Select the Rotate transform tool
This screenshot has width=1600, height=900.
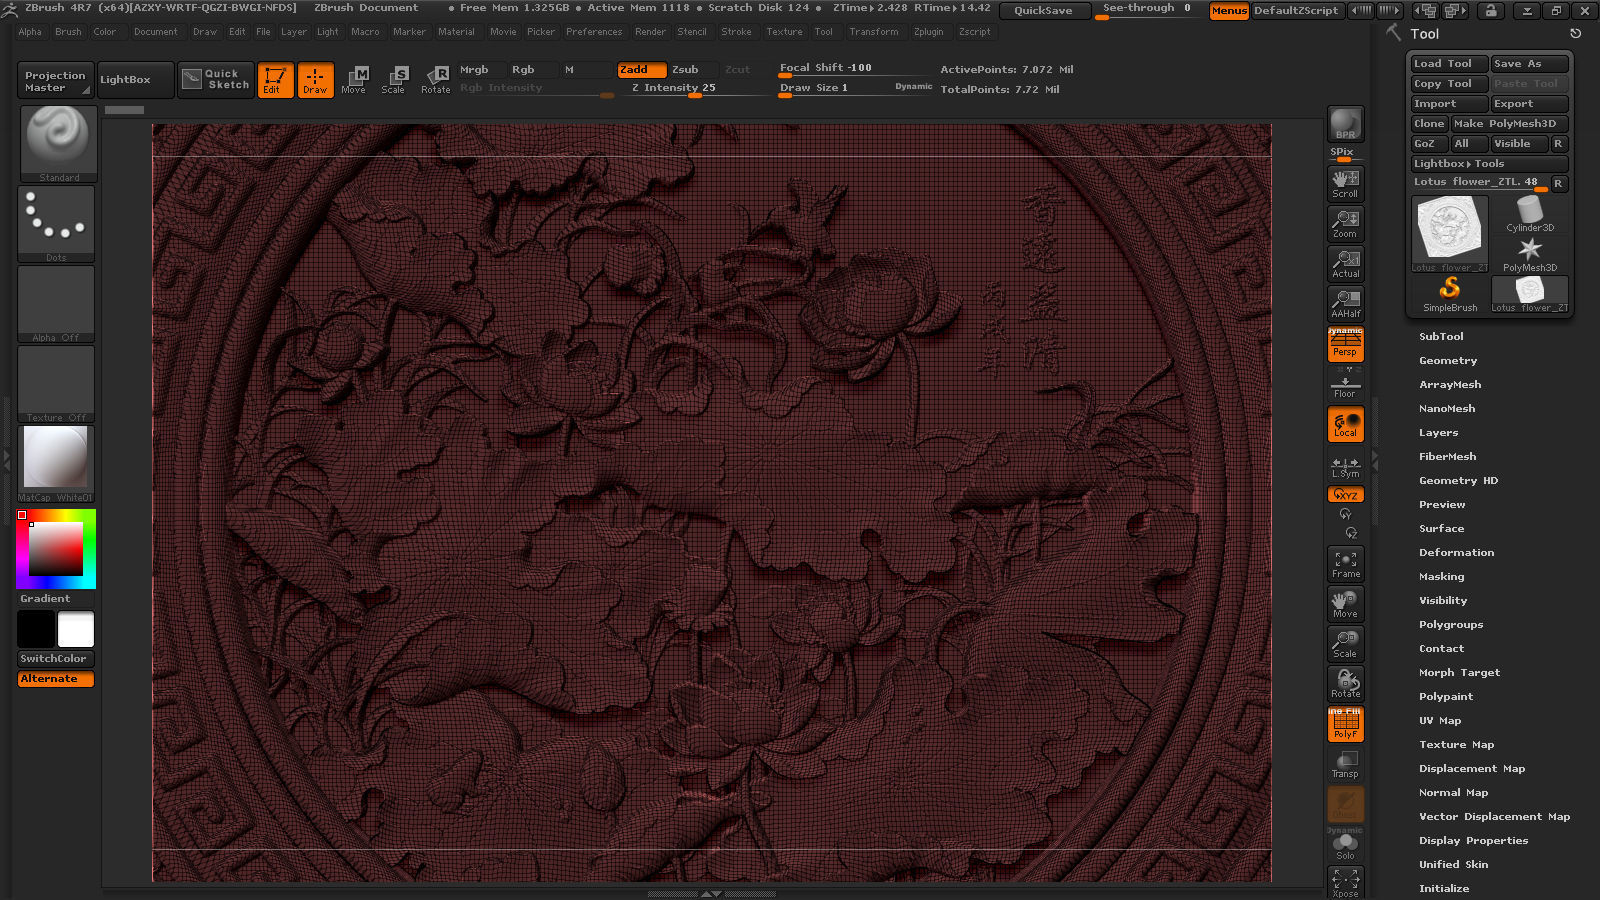click(x=435, y=80)
